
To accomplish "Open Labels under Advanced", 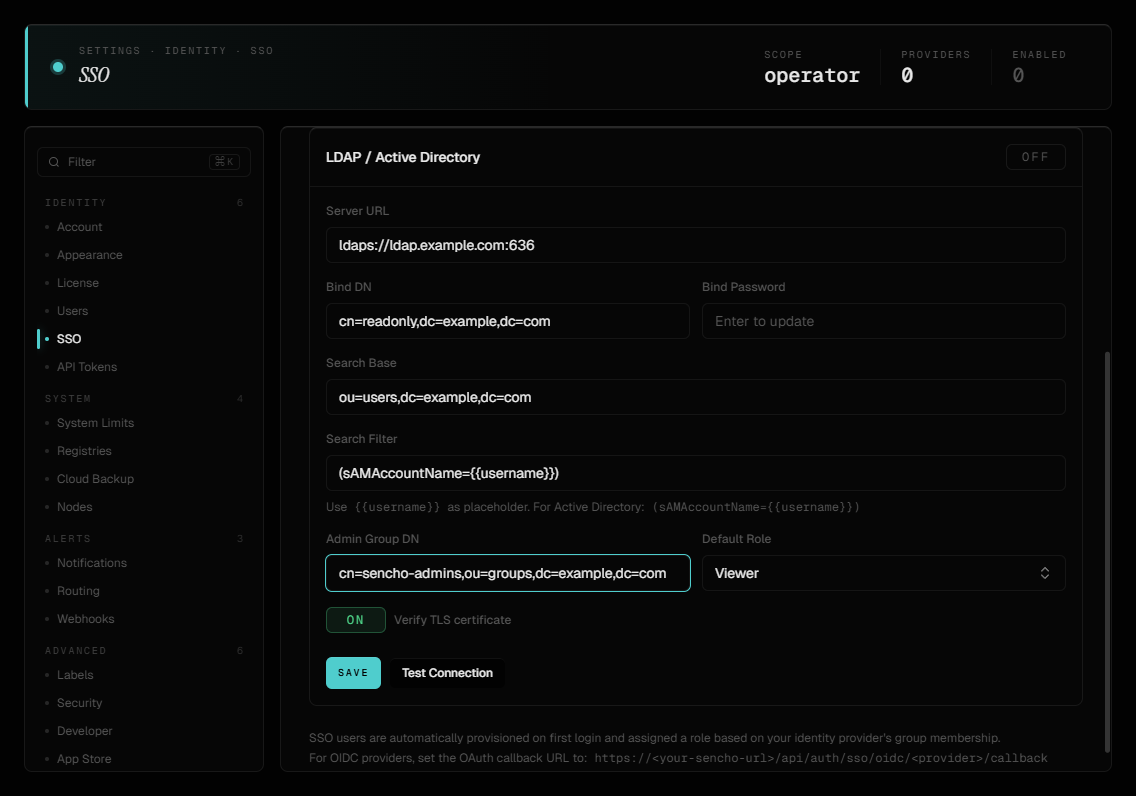I will point(75,675).
